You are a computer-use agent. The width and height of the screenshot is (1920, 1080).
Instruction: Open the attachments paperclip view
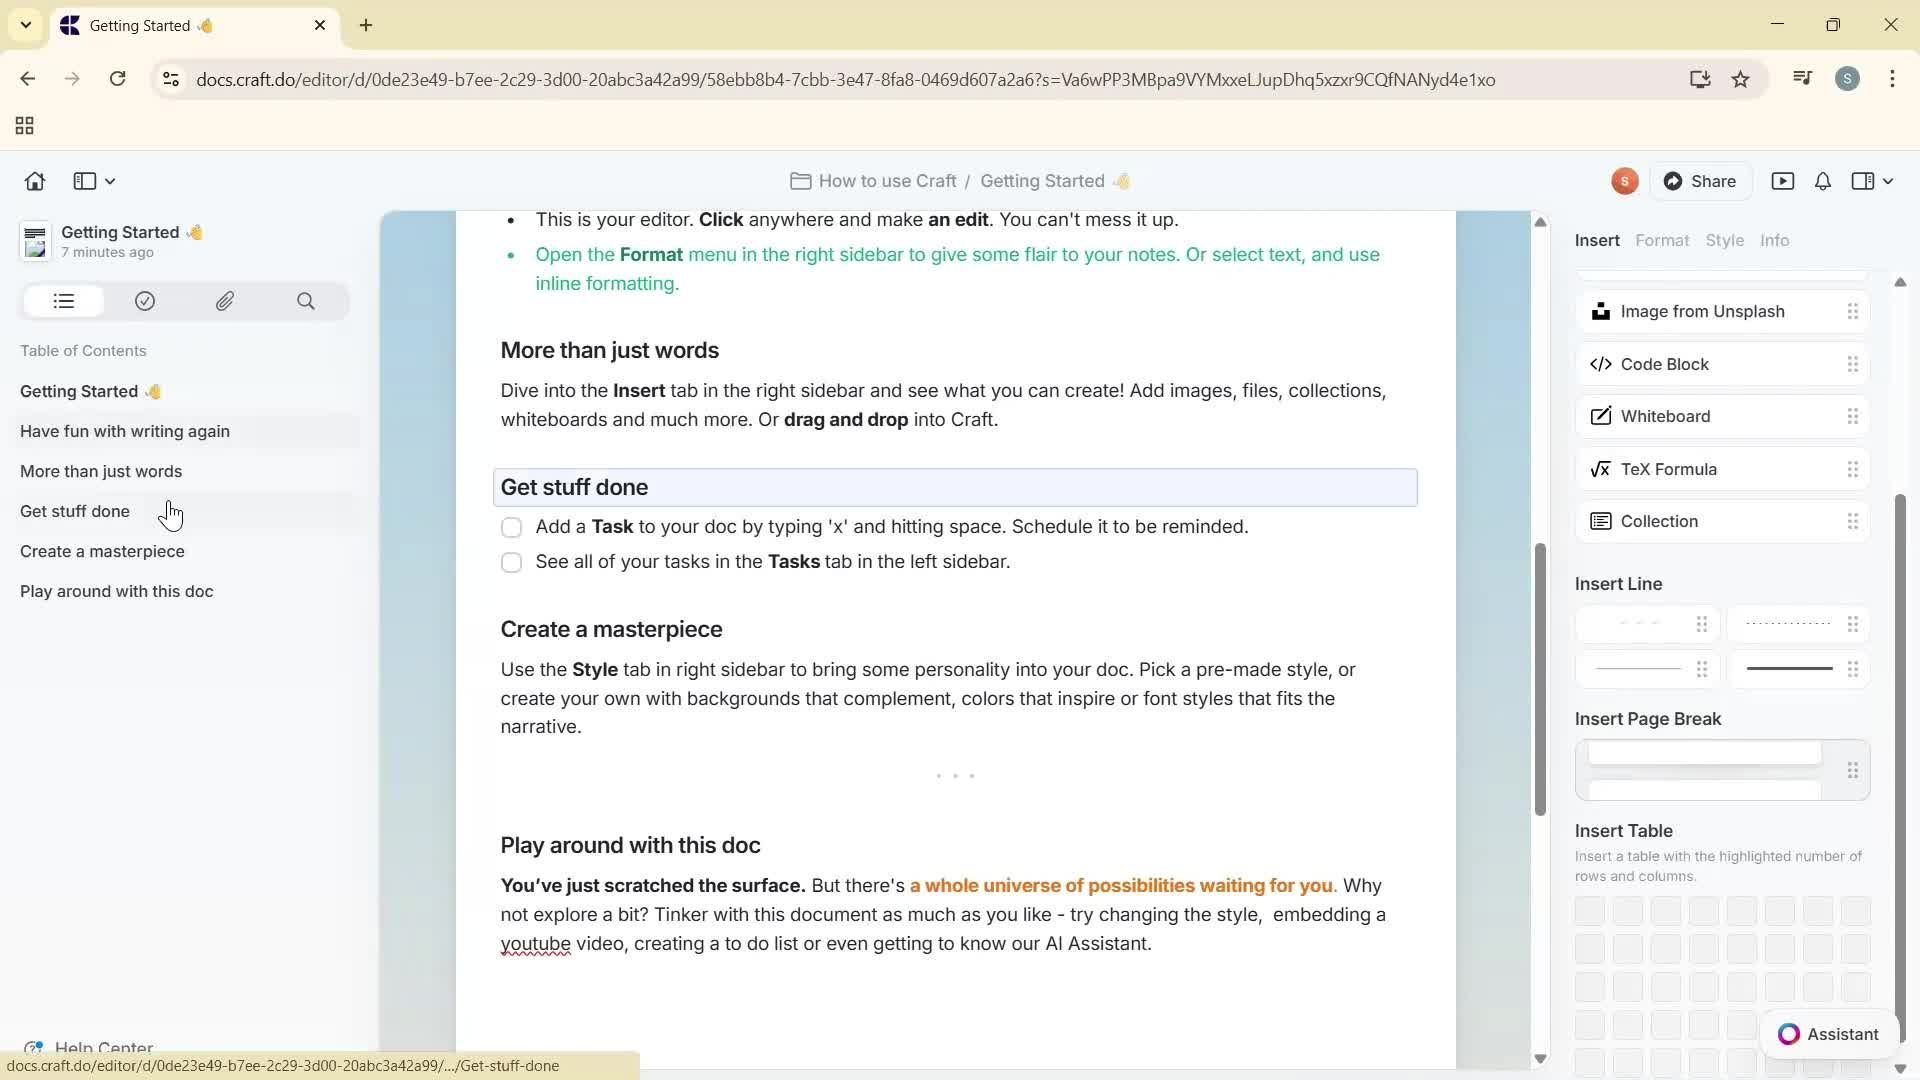[x=225, y=301]
